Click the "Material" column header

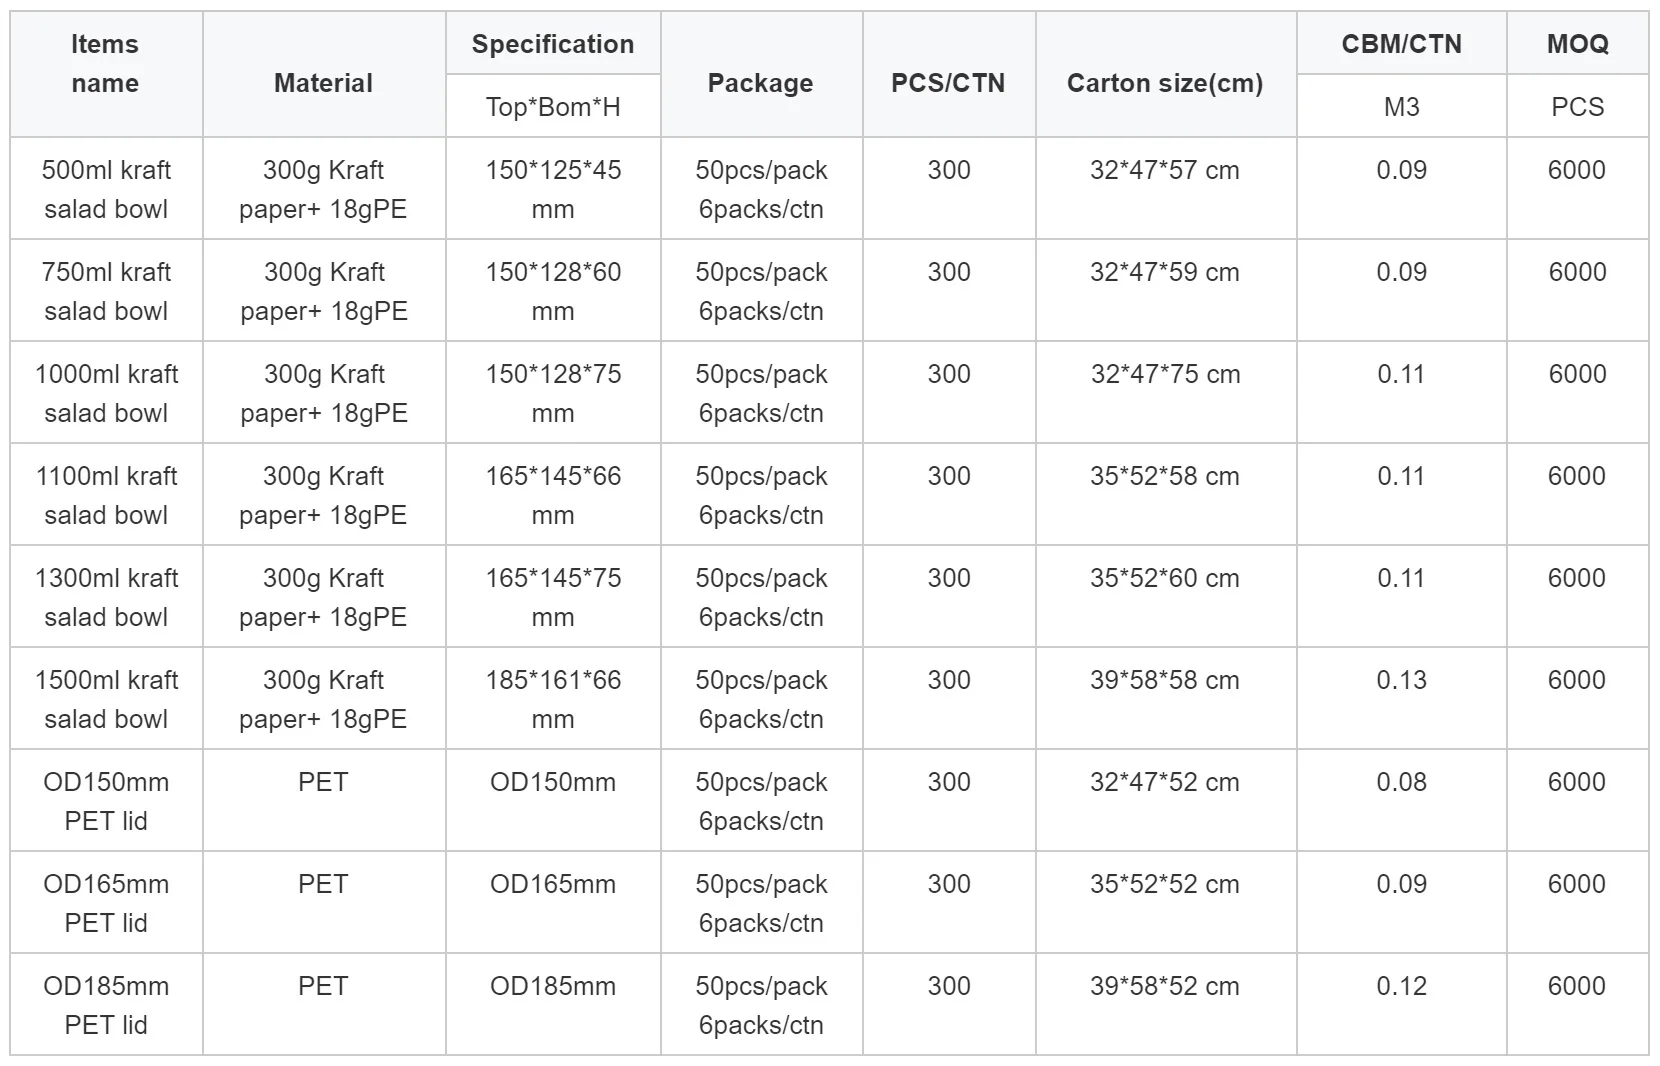click(323, 83)
